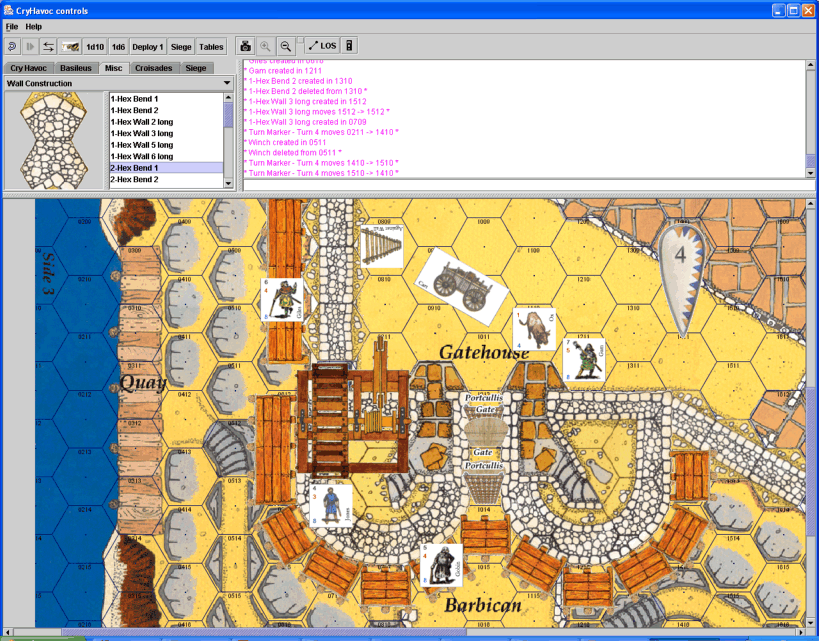The height and width of the screenshot is (641, 819).
Task: Roll the 1d6 die button
Action: pos(119,46)
